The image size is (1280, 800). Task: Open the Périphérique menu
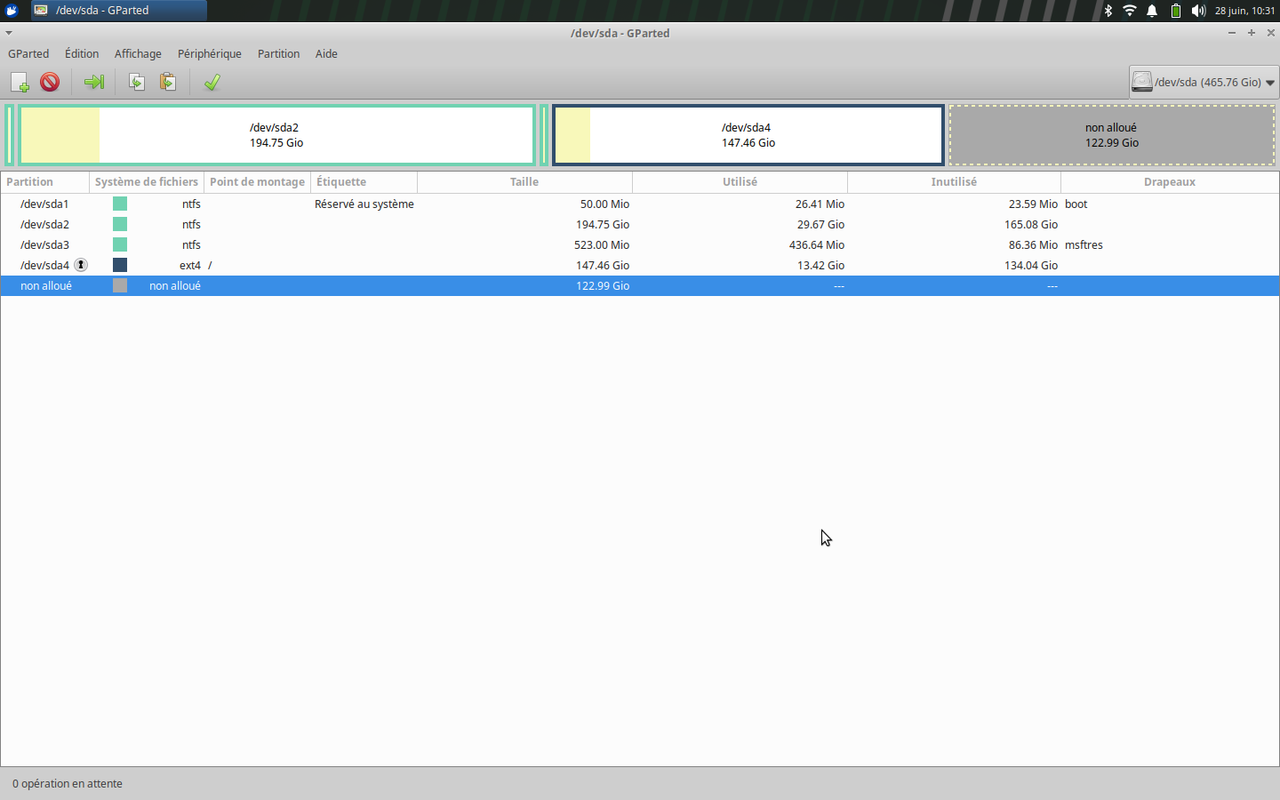point(210,54)
